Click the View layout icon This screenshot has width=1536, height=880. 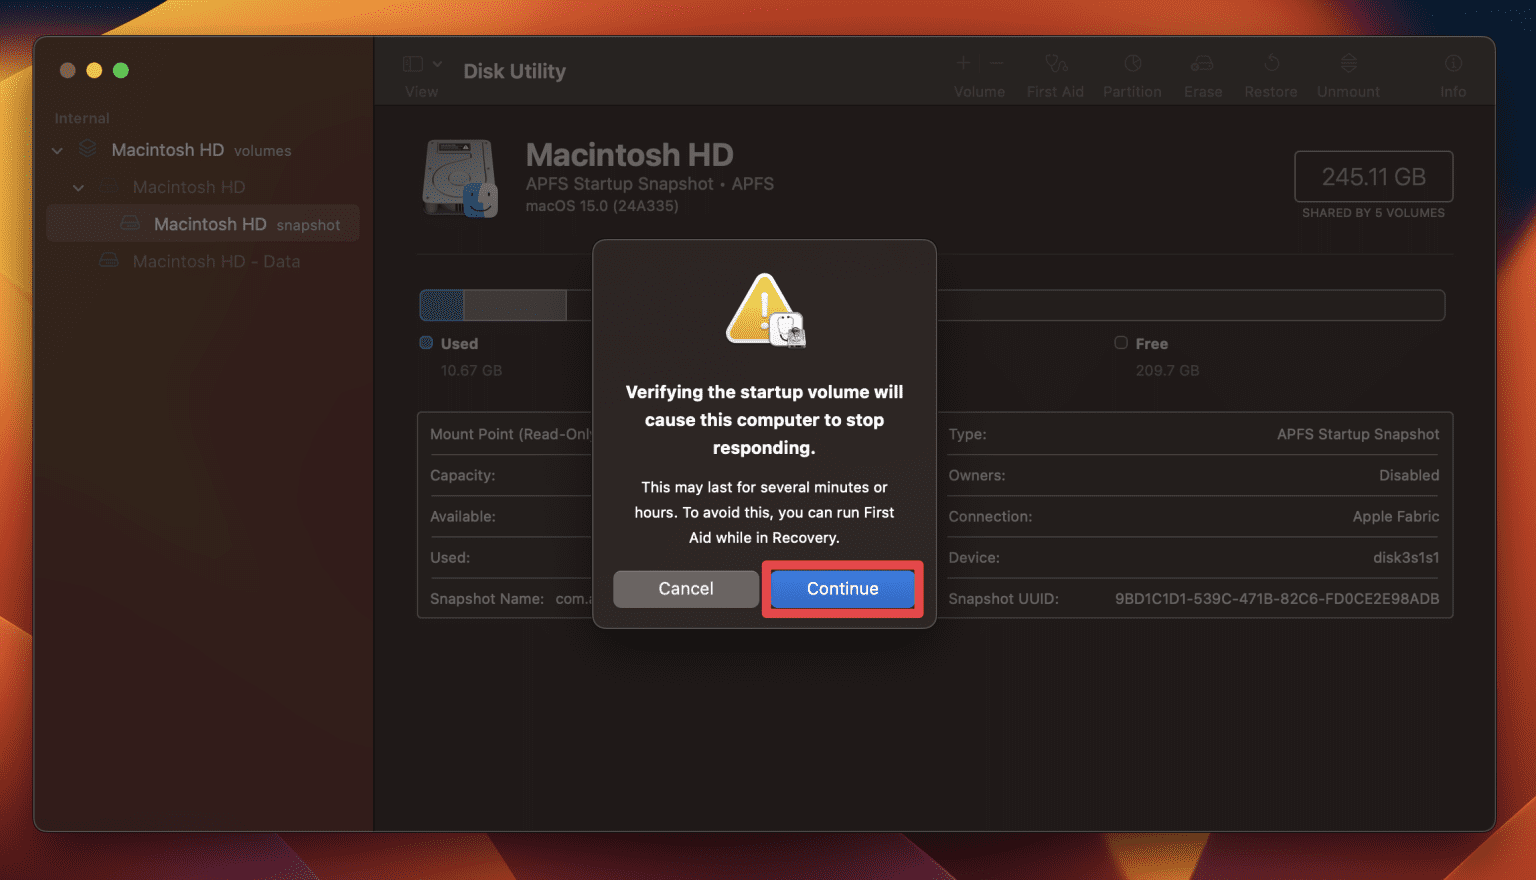tap(411, 63)
